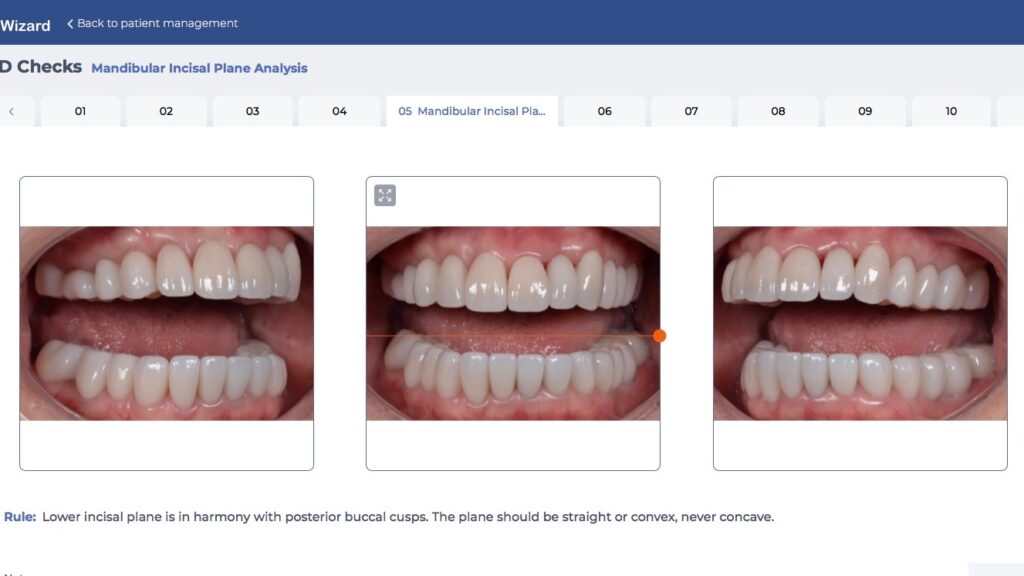This screenshot has height=576, width=1024.
Task: Open step 01 tab
Action: (x=80, y=111)
